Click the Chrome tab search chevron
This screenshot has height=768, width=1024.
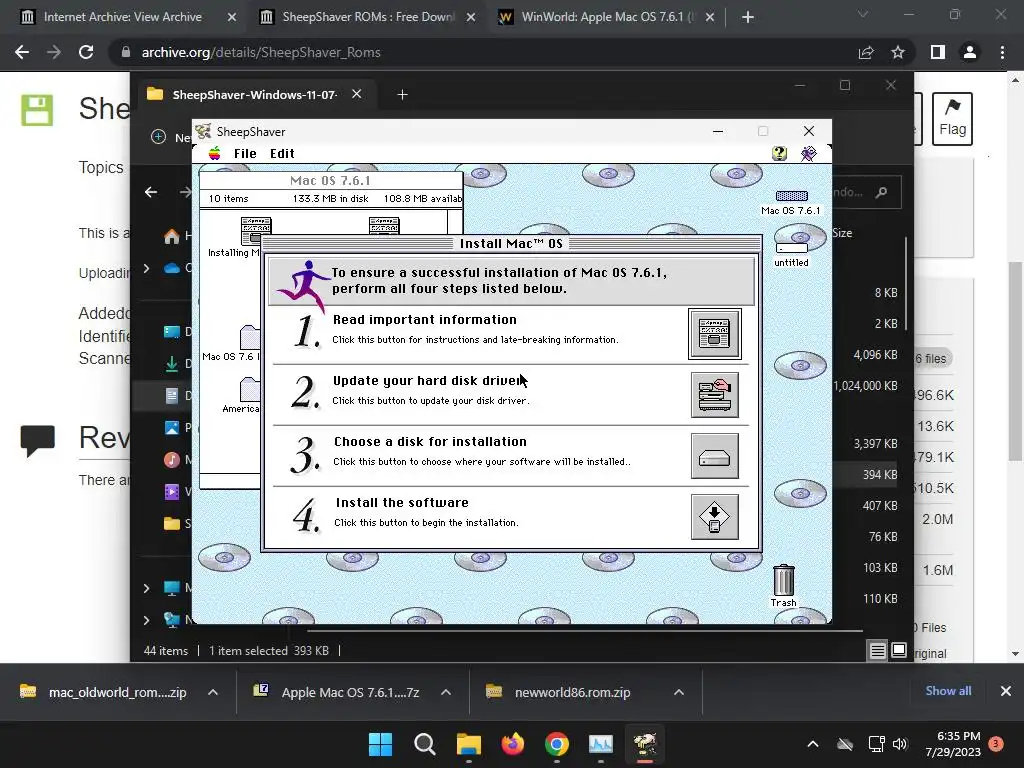pyautogui.click(x=863, y=14)
